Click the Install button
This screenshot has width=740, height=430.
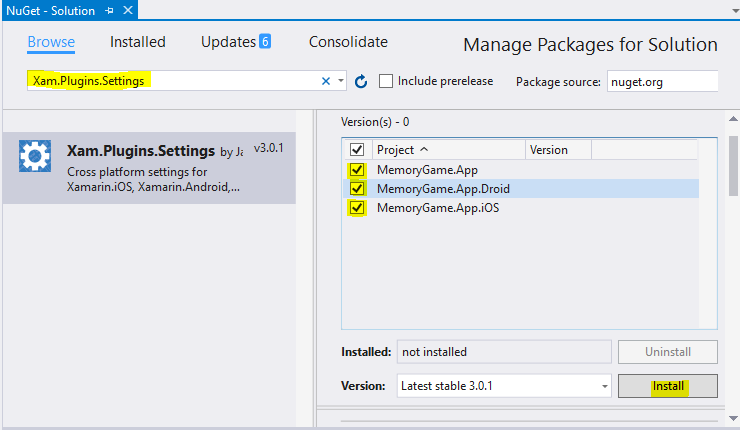(668, 386)
